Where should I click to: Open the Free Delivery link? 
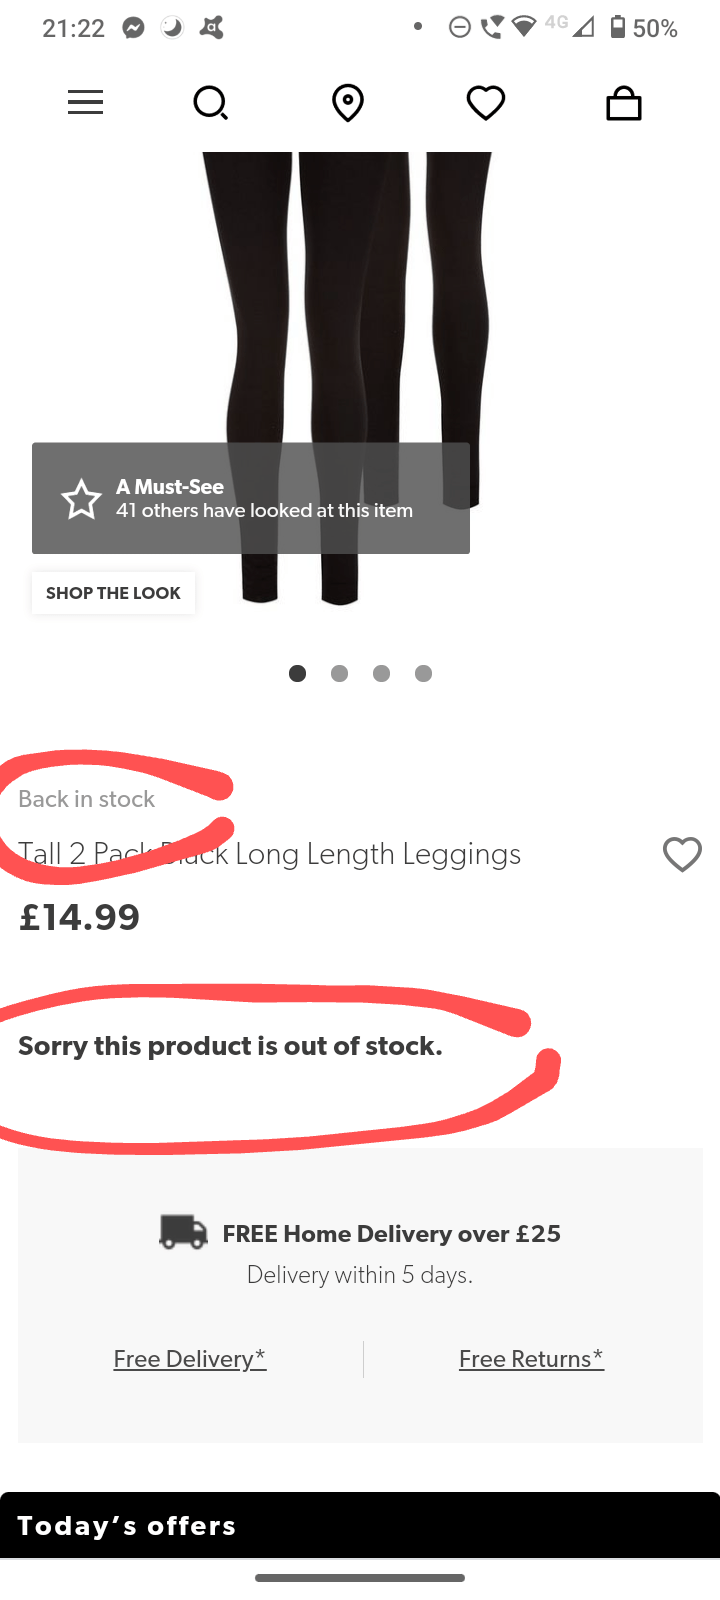190,1359
